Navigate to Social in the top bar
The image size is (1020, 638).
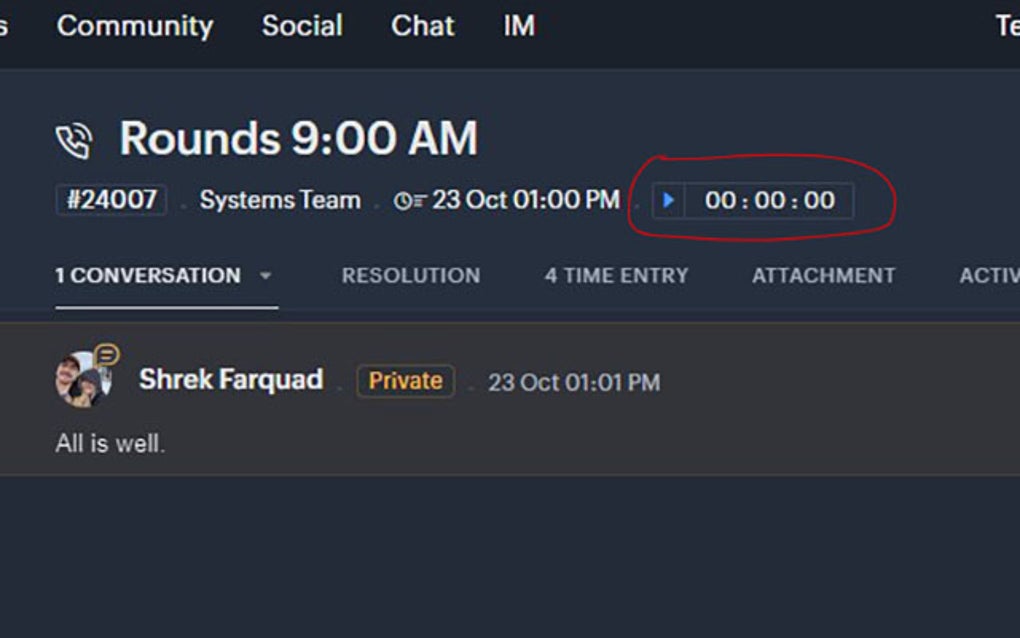[302, 26]
